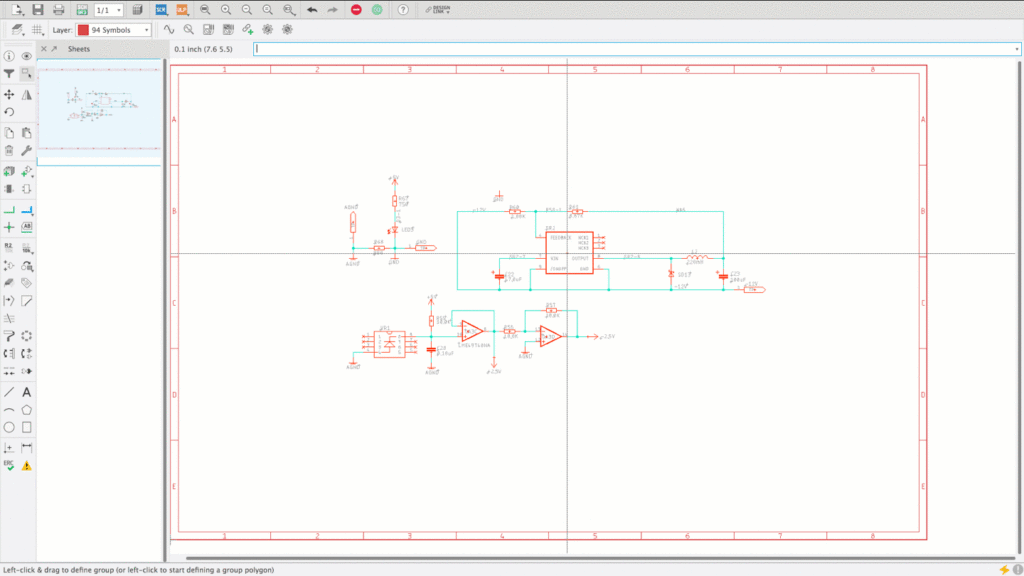The width and height of the screenshot is (1024, 576).
Task: Run a Script with SCR icon
Action: [x=162, y=10]
